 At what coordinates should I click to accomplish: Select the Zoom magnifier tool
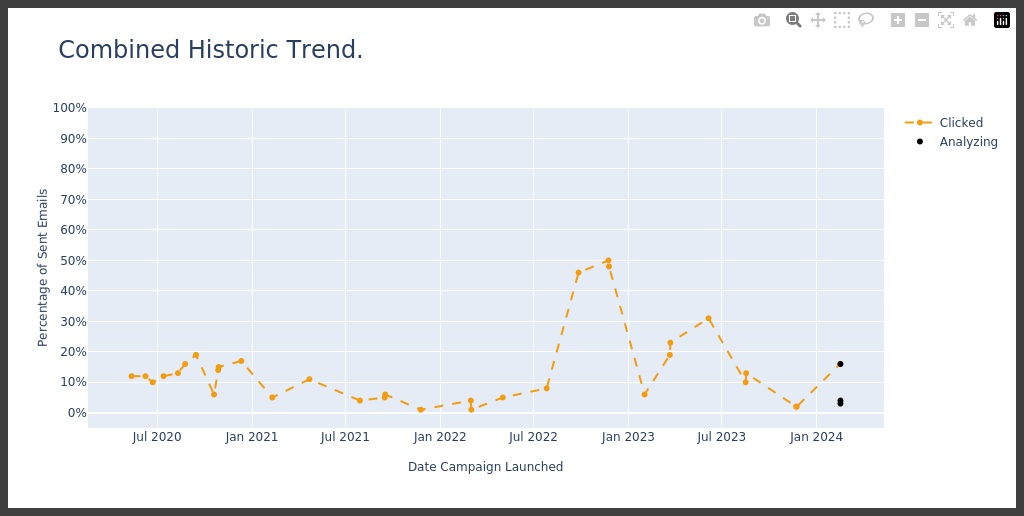[794, 20]
